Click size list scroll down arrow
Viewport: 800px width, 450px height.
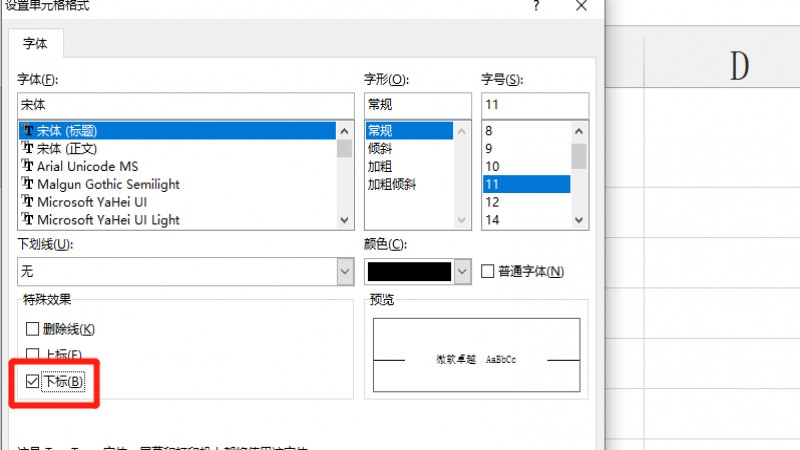click(x=579, y=220)
